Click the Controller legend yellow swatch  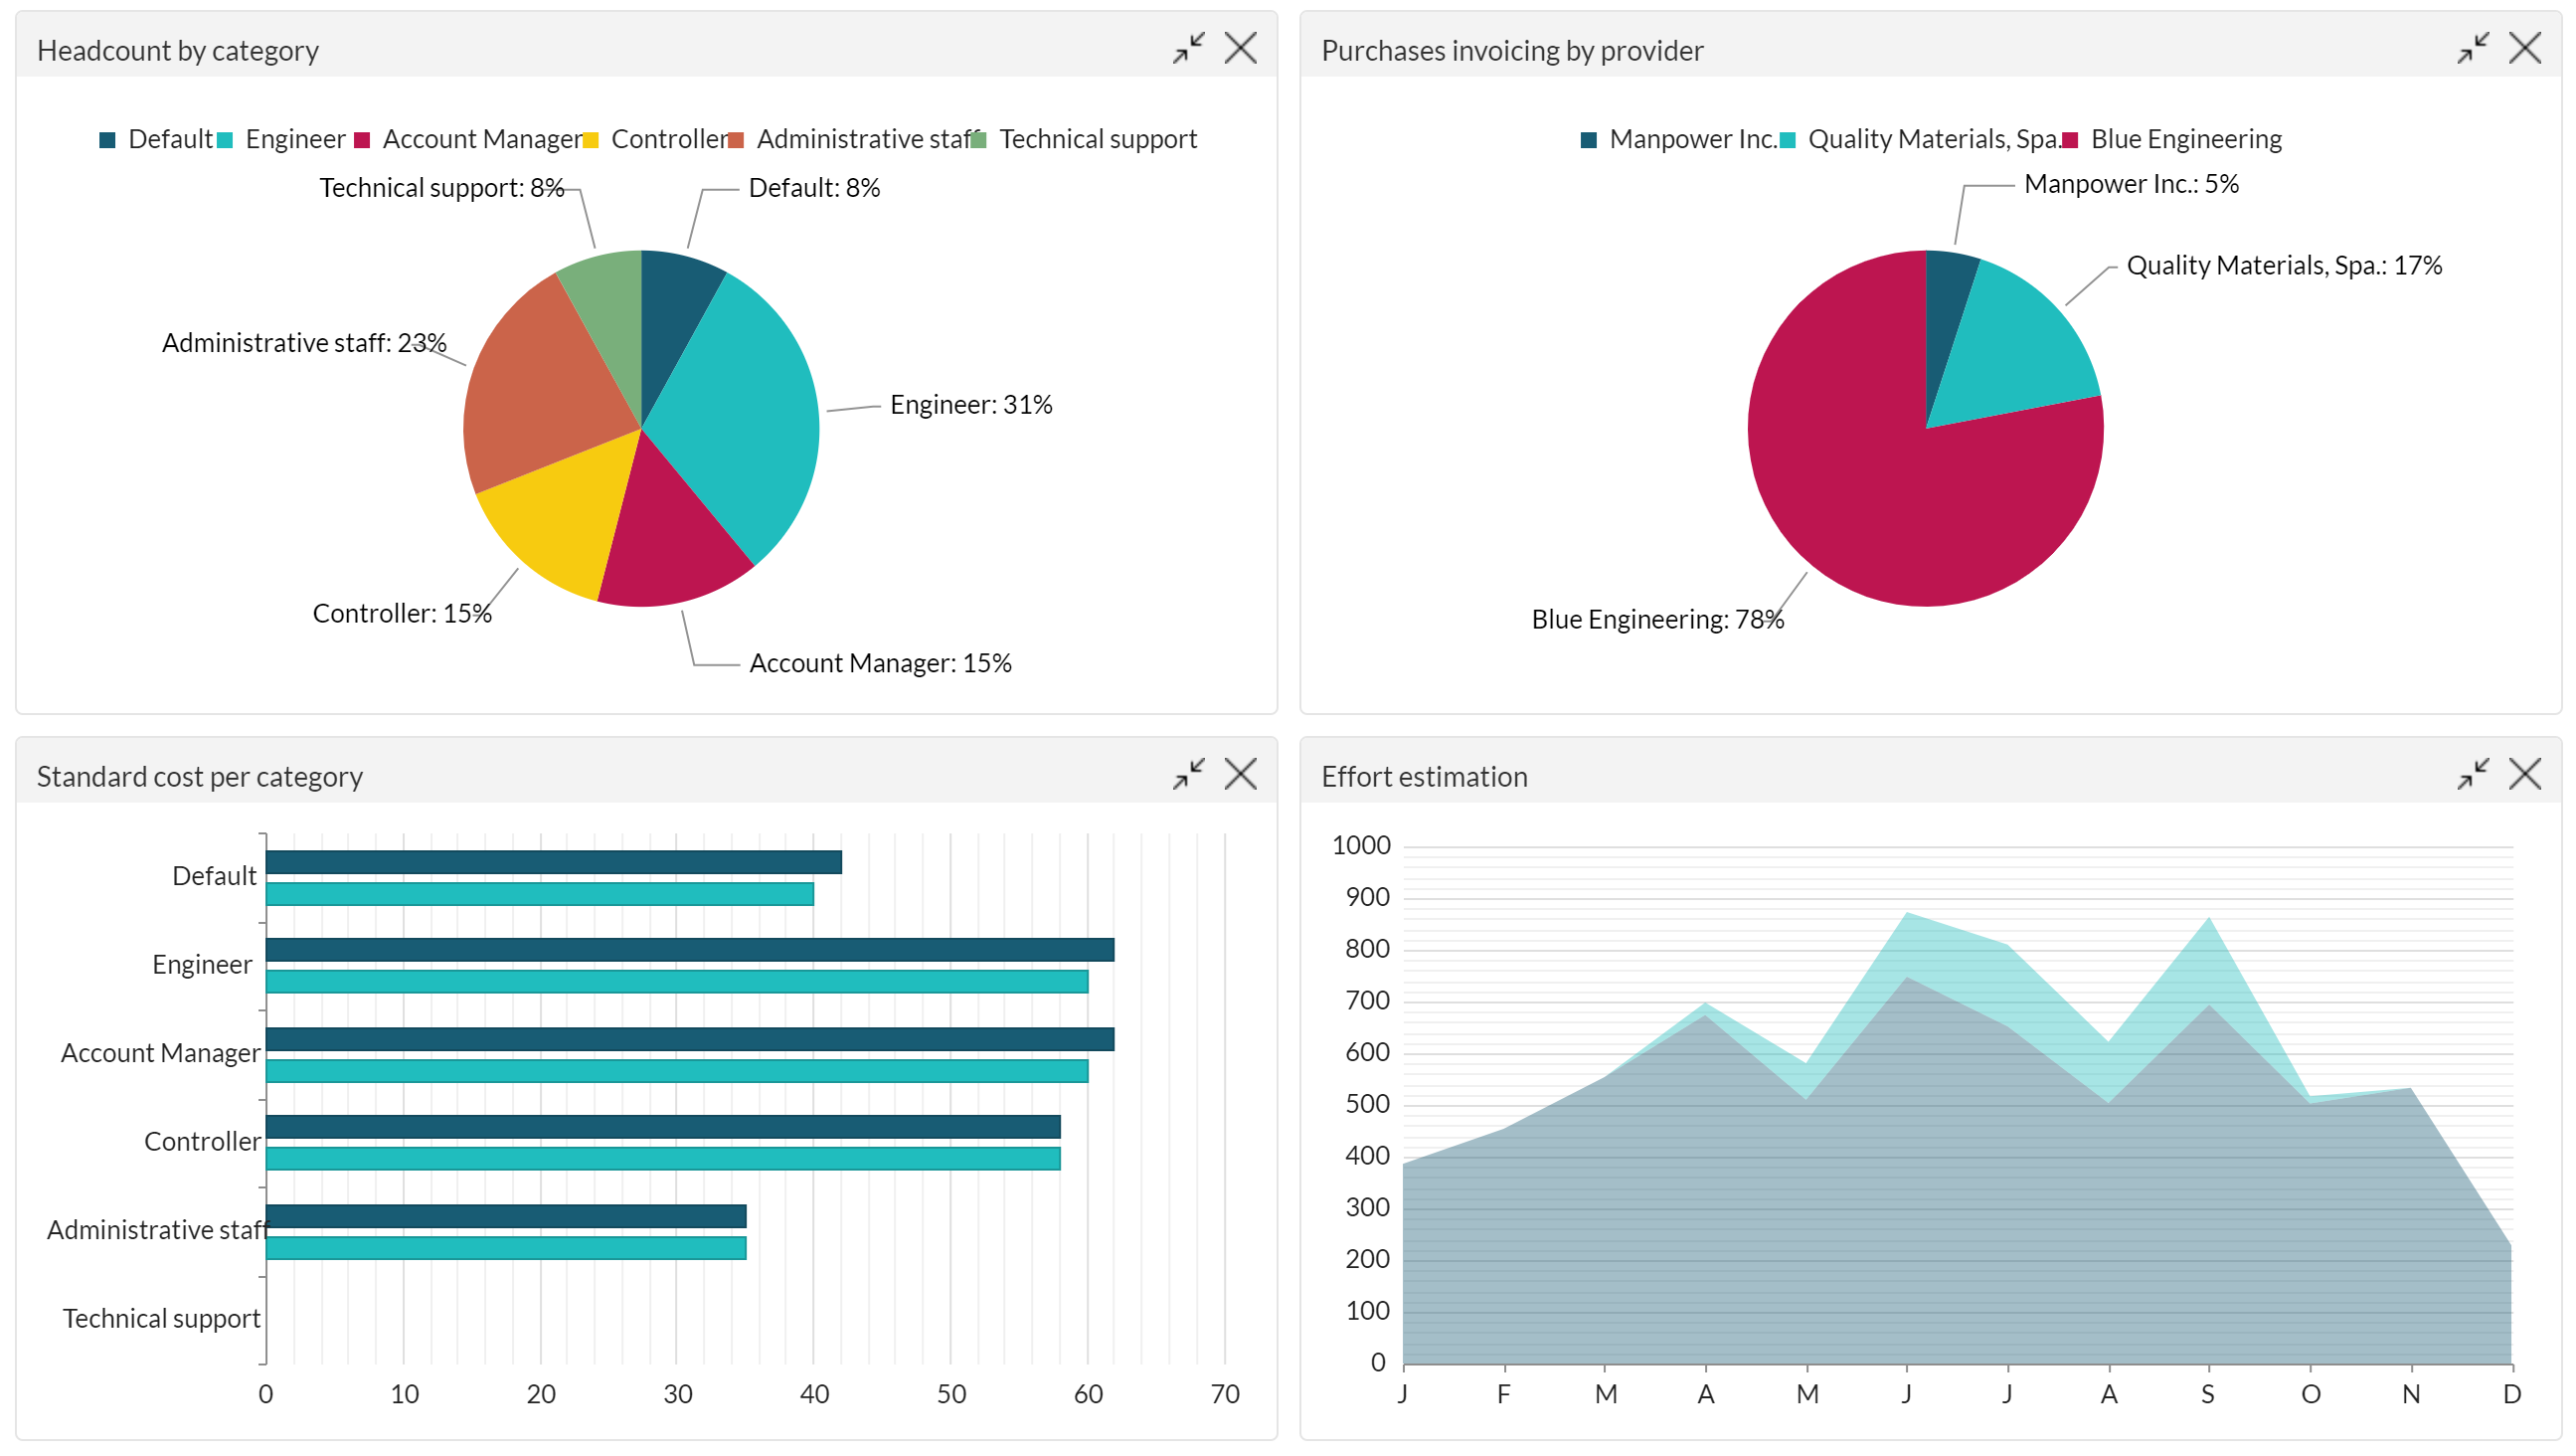coord(591,140)
